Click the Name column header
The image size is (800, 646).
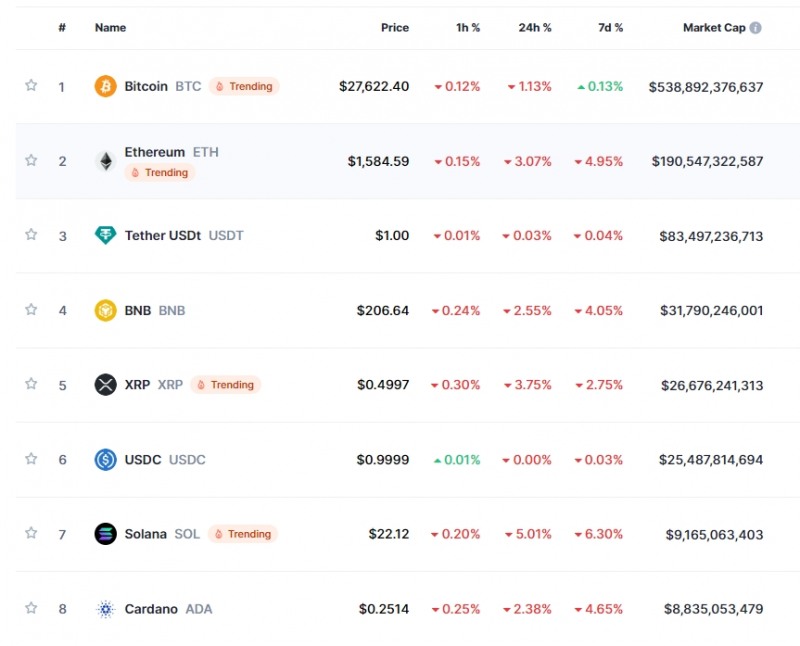point(109,27)
